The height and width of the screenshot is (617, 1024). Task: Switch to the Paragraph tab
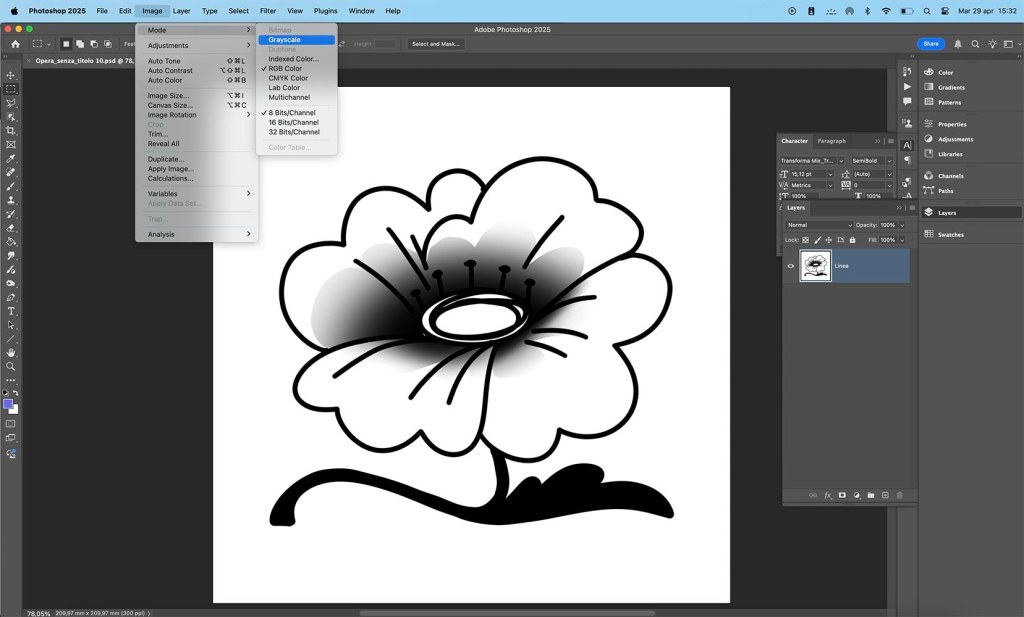(x=831, y=141)
